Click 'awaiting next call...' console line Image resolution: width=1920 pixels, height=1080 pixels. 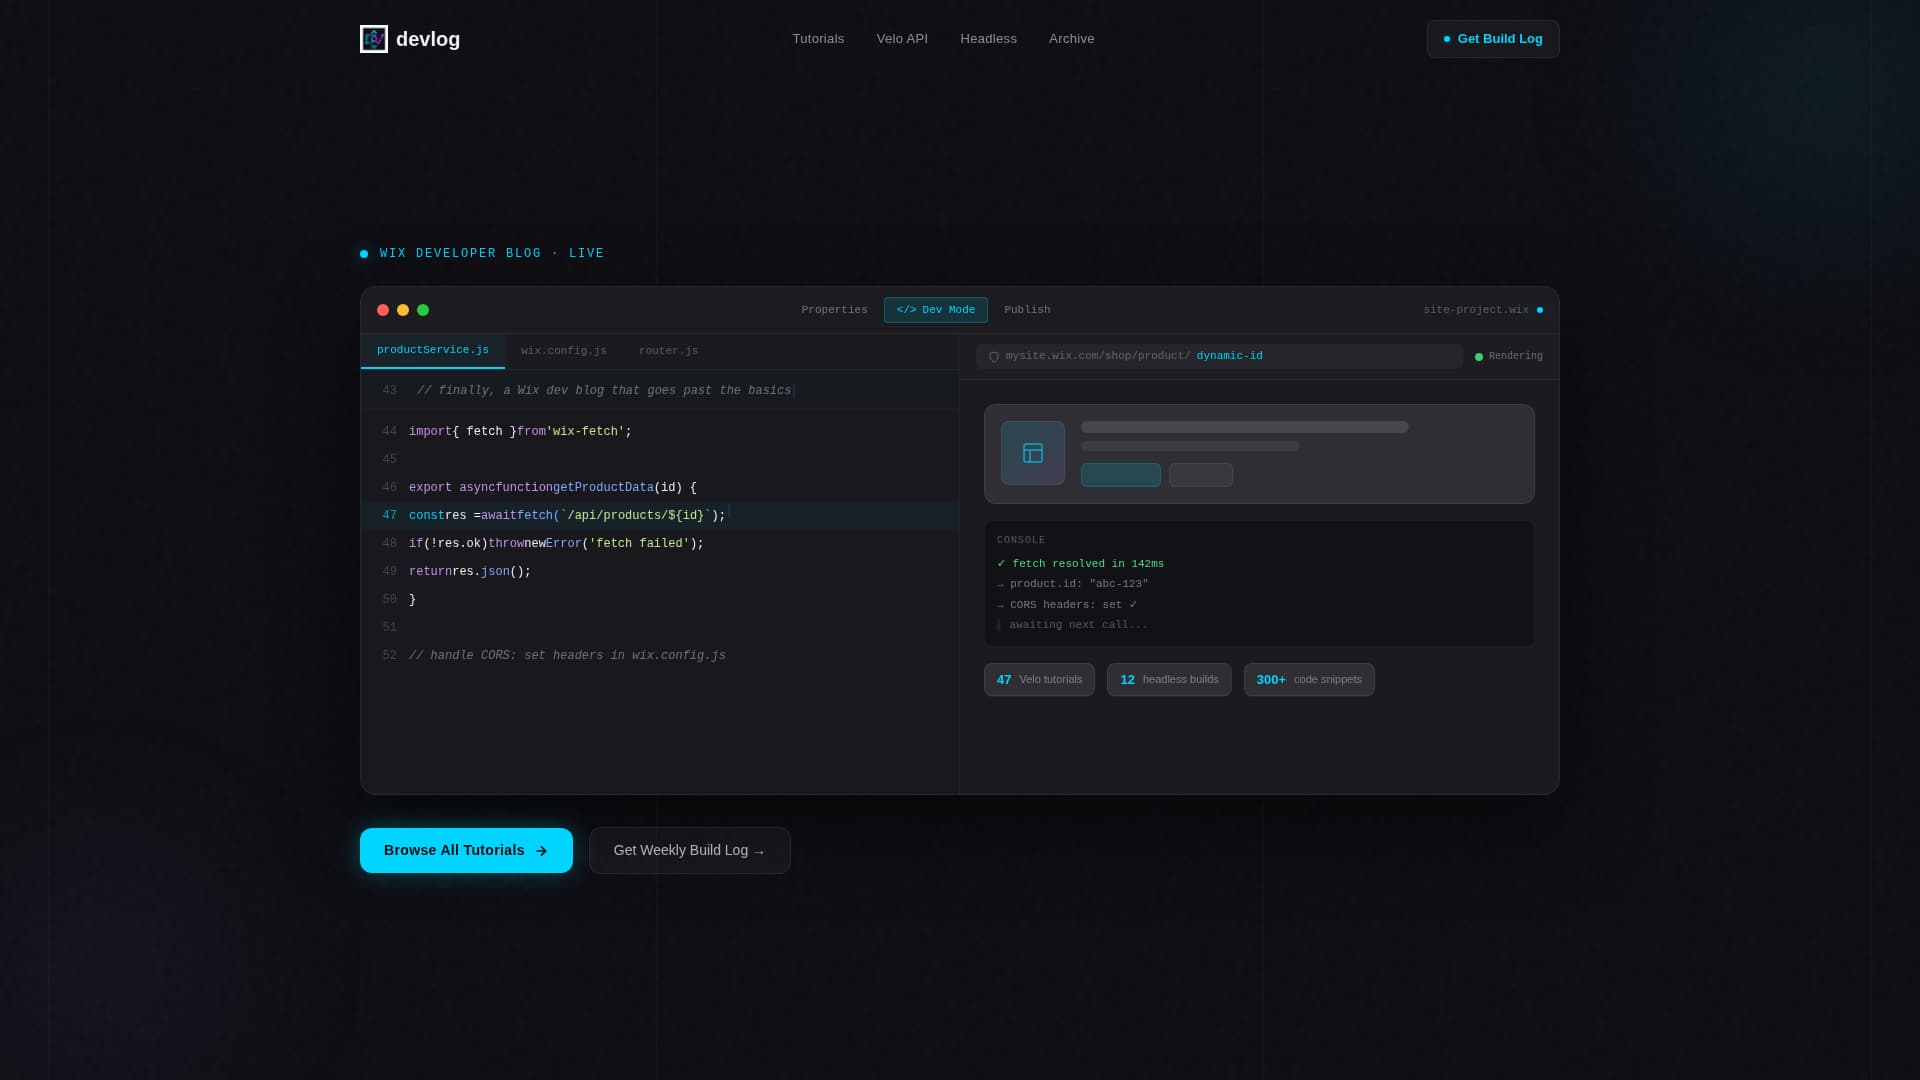pos(1073,625)
